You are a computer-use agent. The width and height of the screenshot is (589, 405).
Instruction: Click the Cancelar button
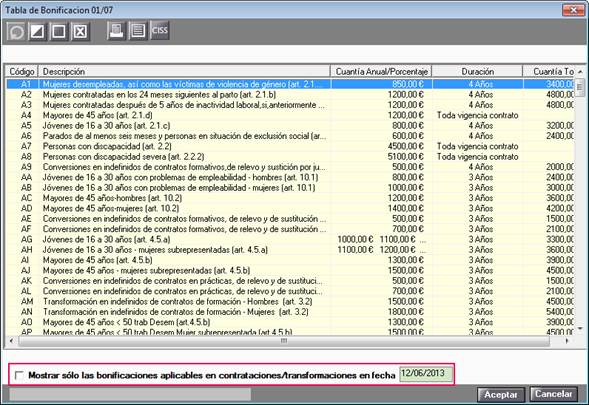pyautogui.click(x=554, y=394)
